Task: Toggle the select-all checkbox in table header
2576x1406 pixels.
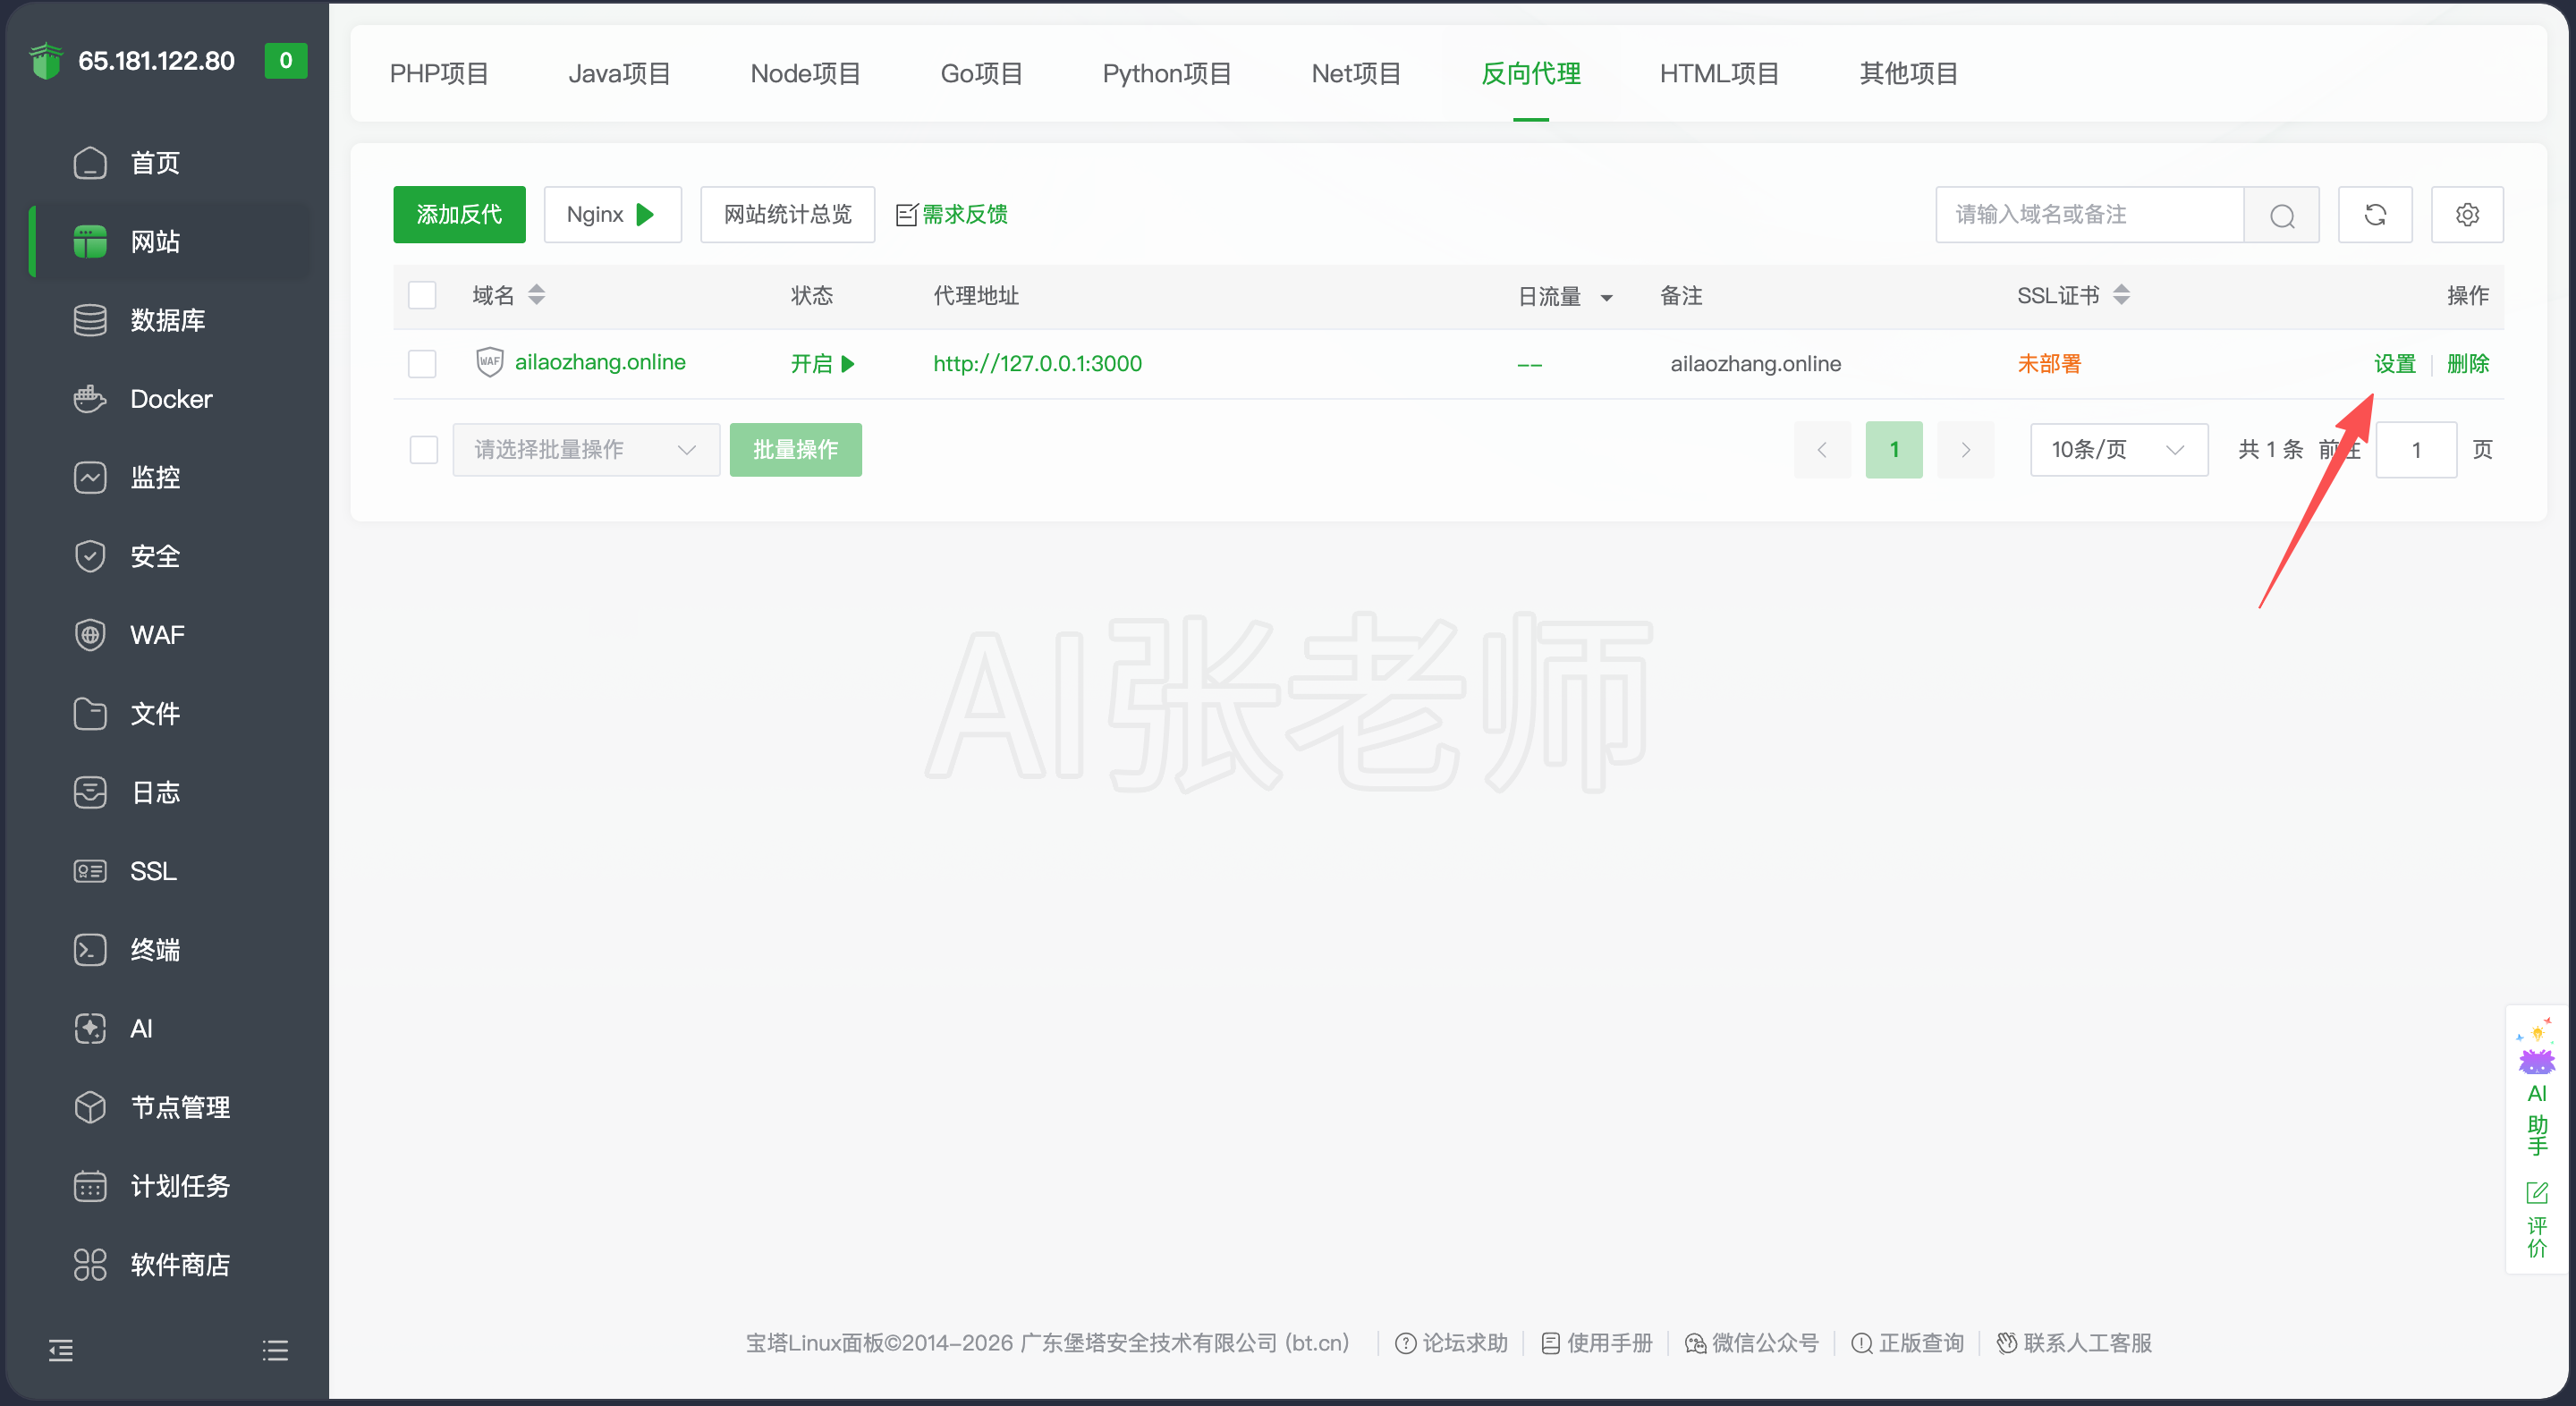Action: 422,295
